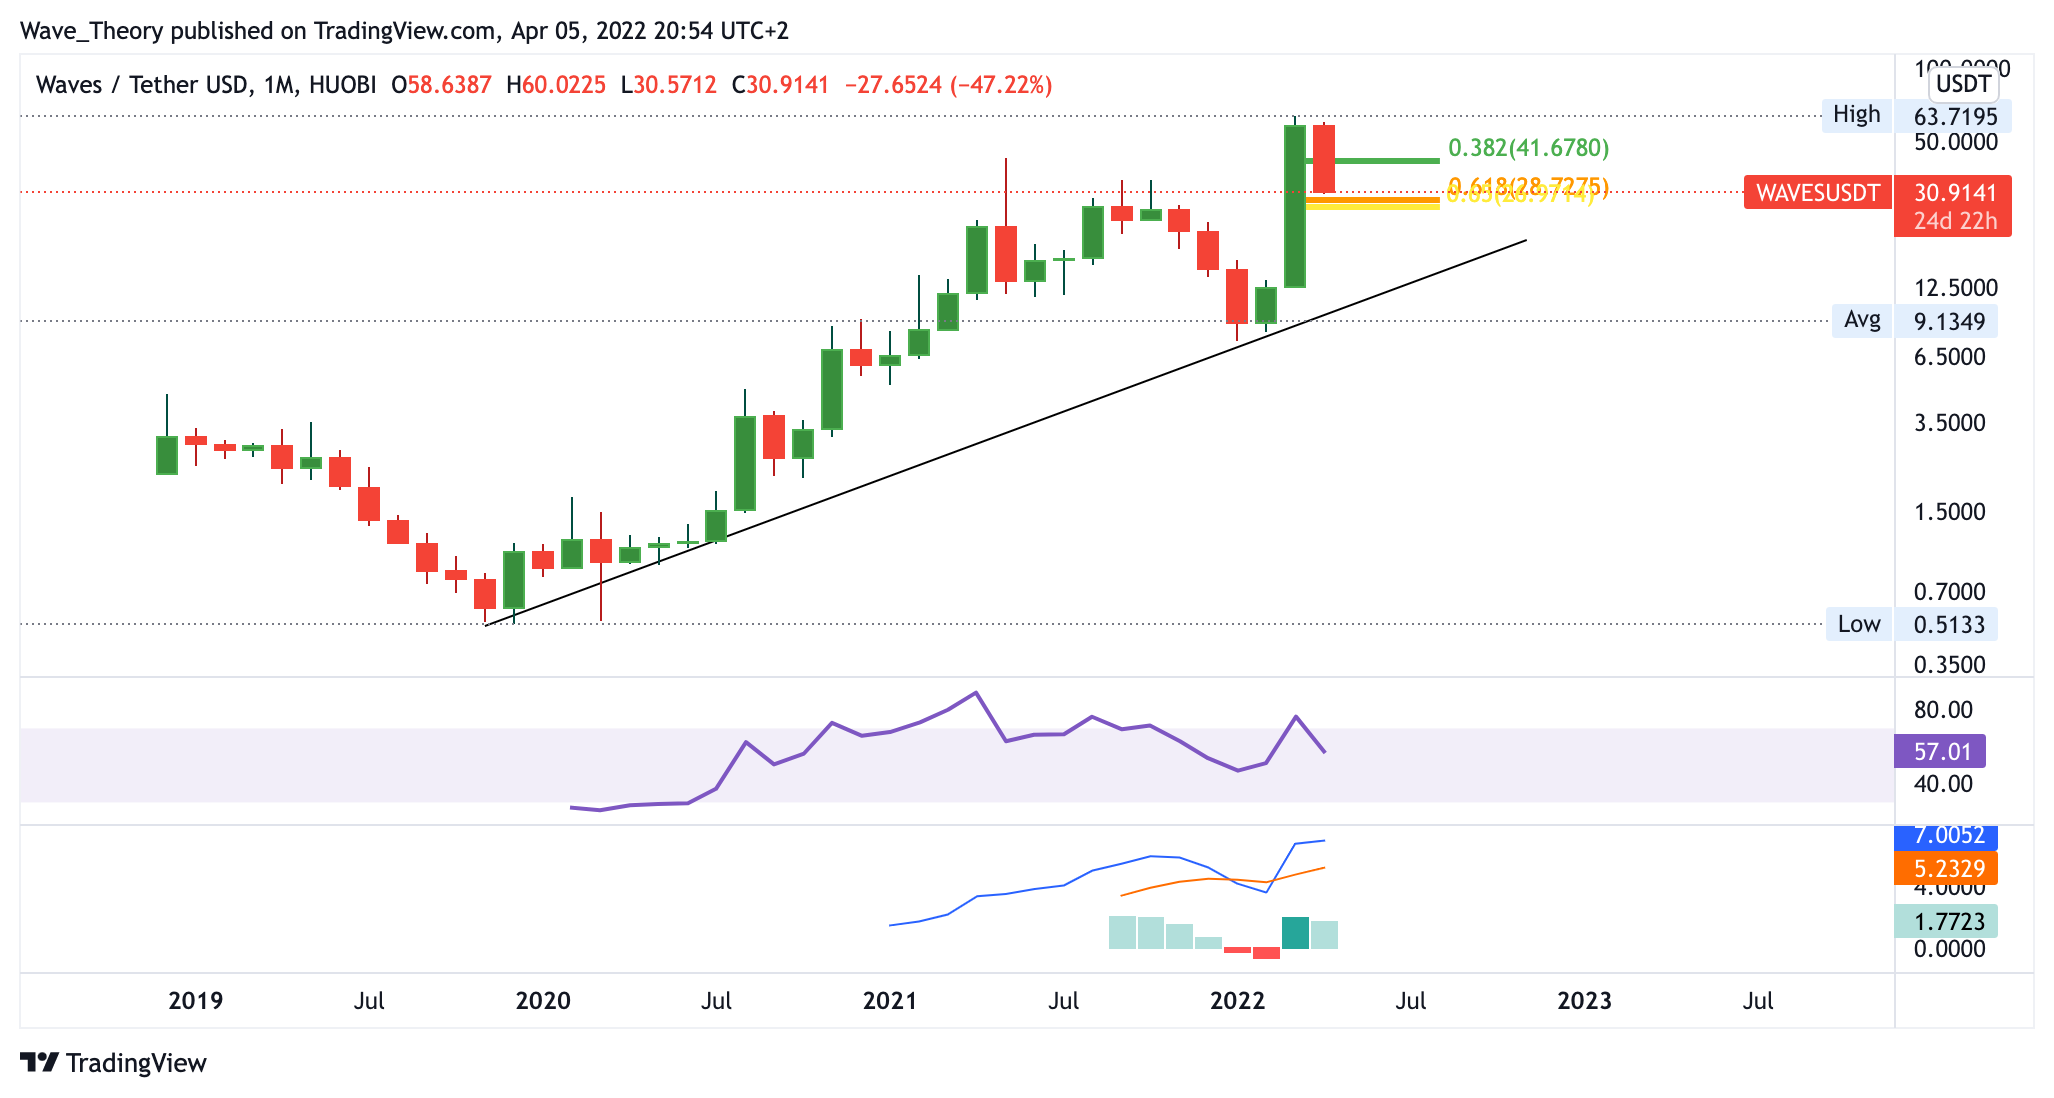Click the large green March 2022 candle

click(1295, 205)
